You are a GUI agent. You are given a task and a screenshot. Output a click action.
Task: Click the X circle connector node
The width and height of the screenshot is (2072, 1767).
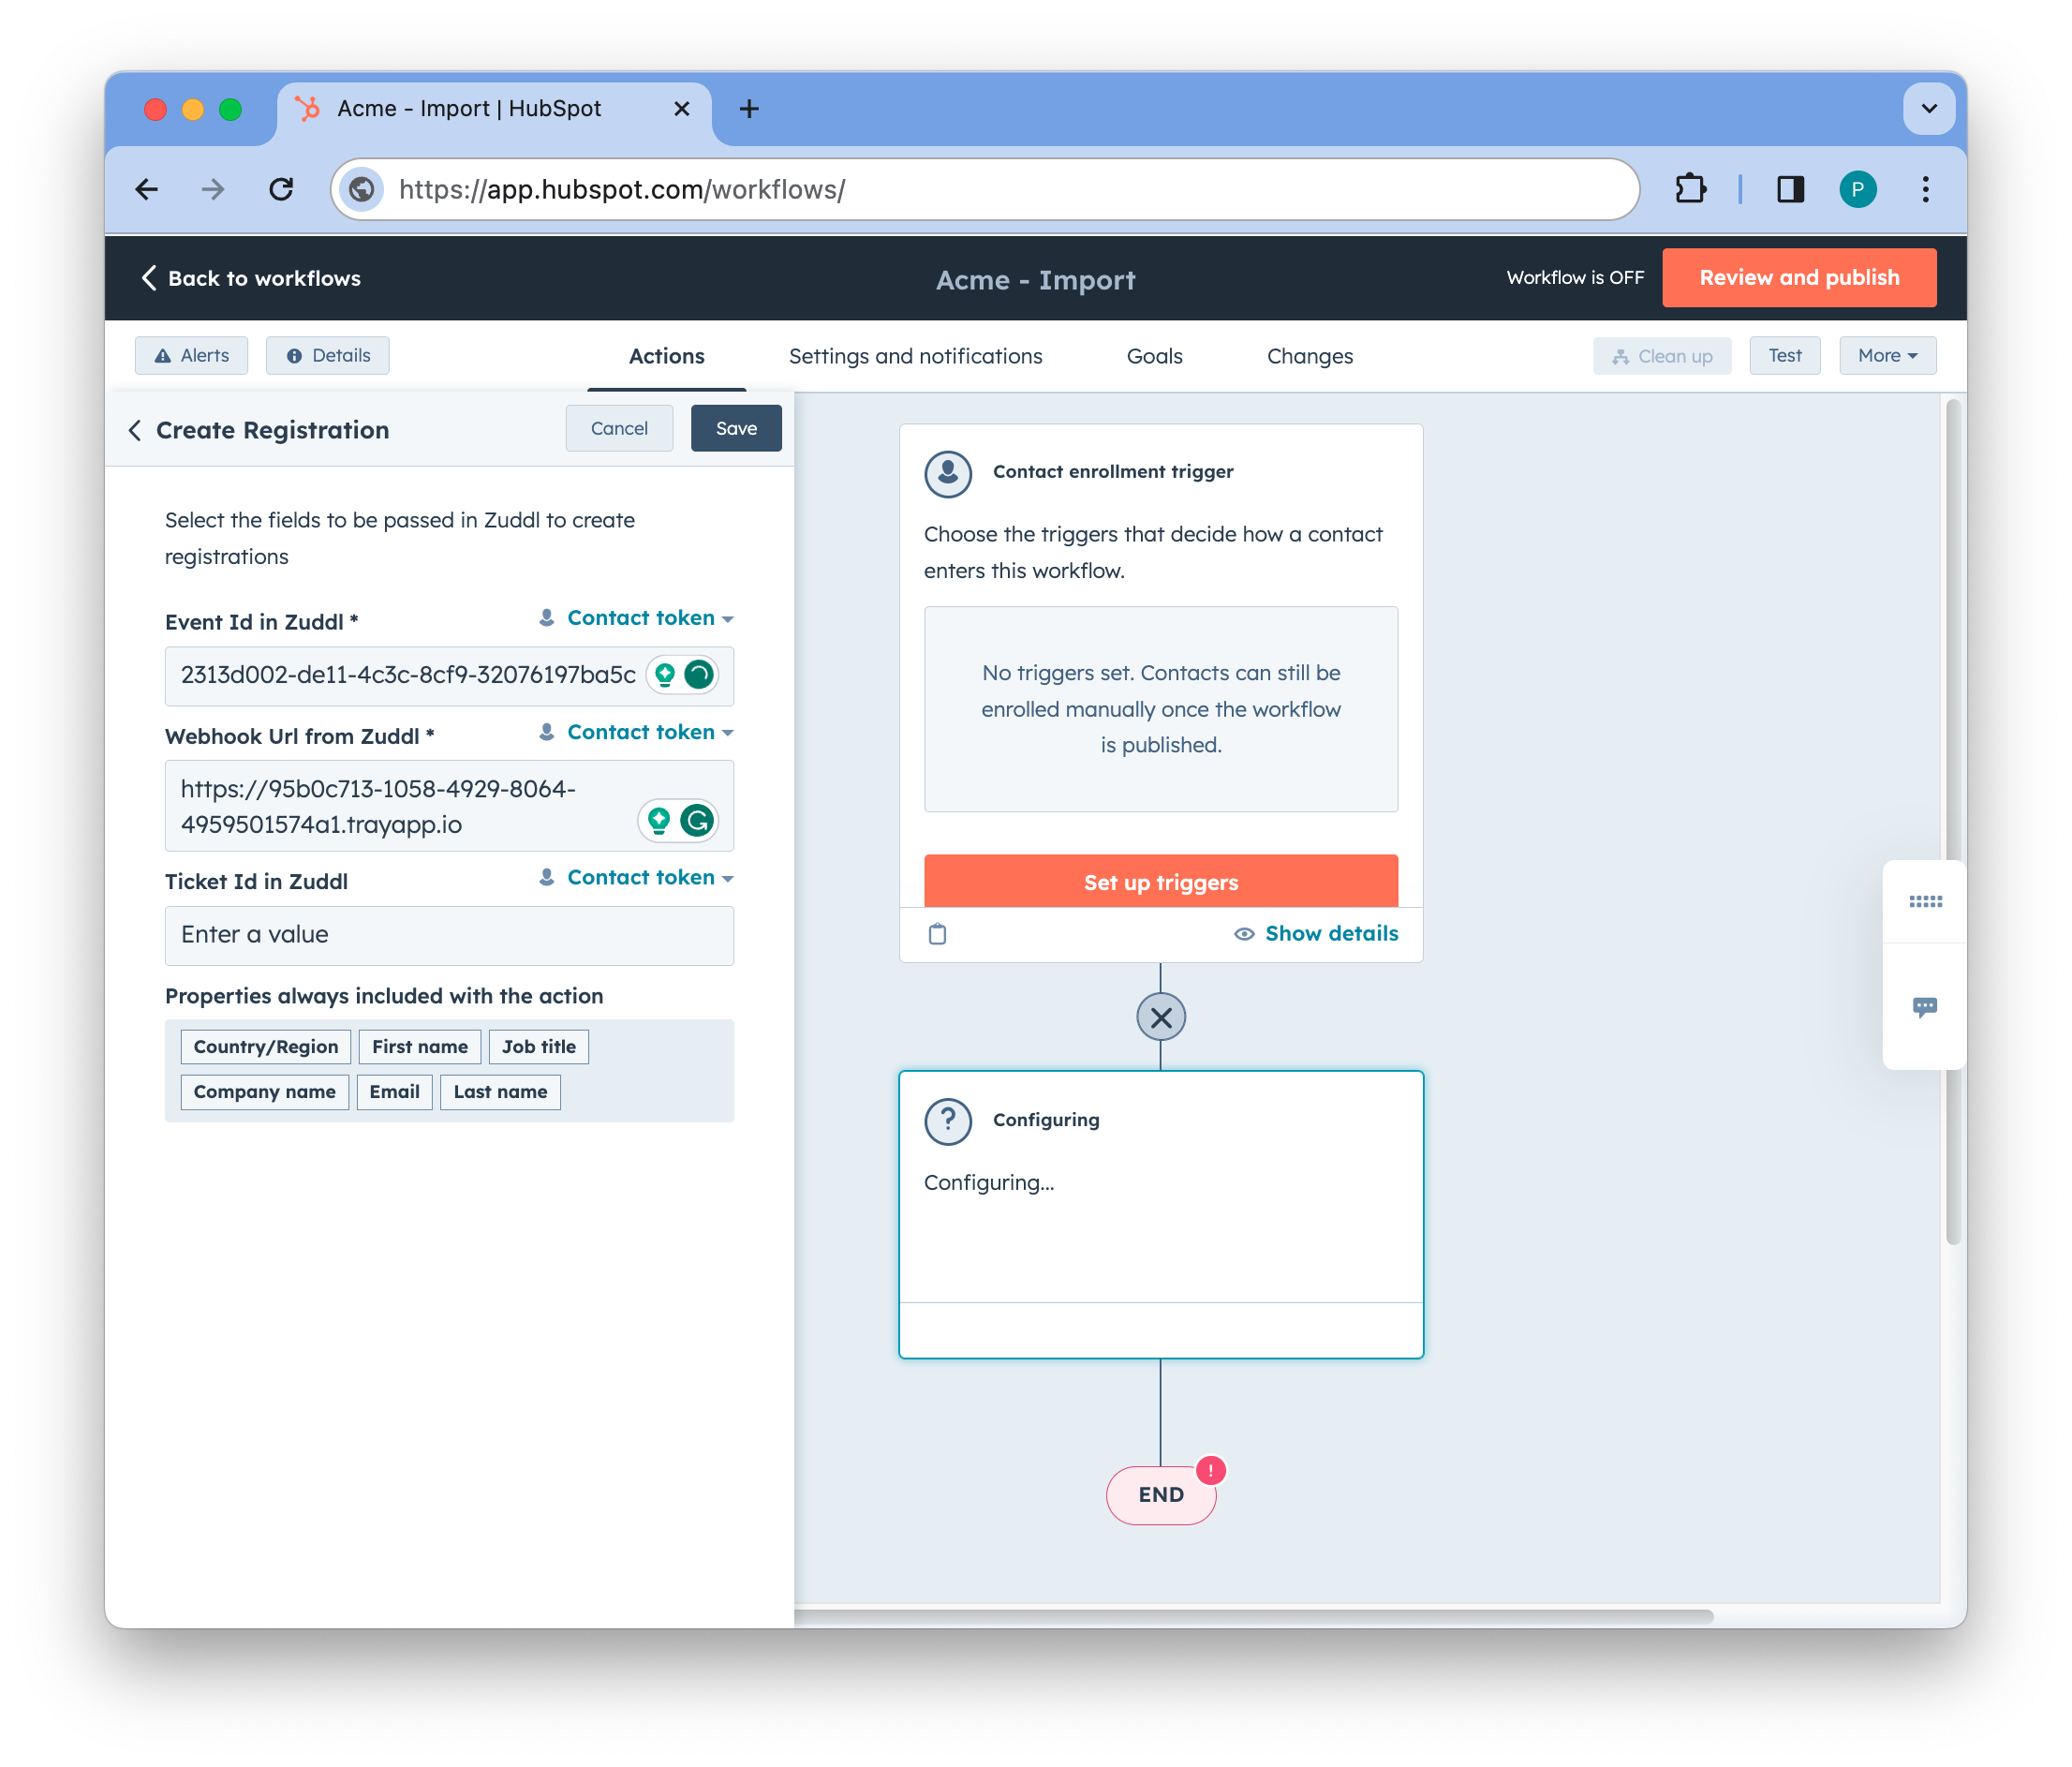click(x=1161, y=1018)
